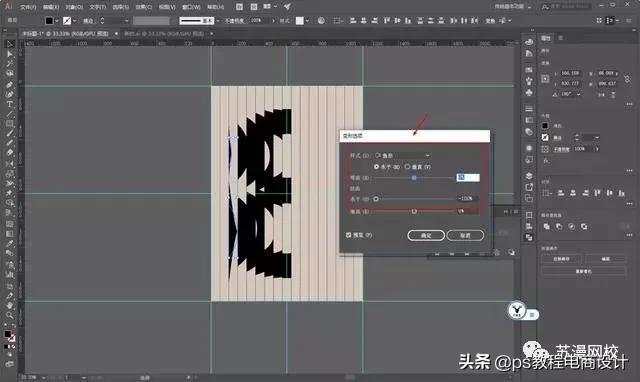Click the left quick action button in Properties
The height and width of the screenshot is (382, 640).
(x=561, y=259)
